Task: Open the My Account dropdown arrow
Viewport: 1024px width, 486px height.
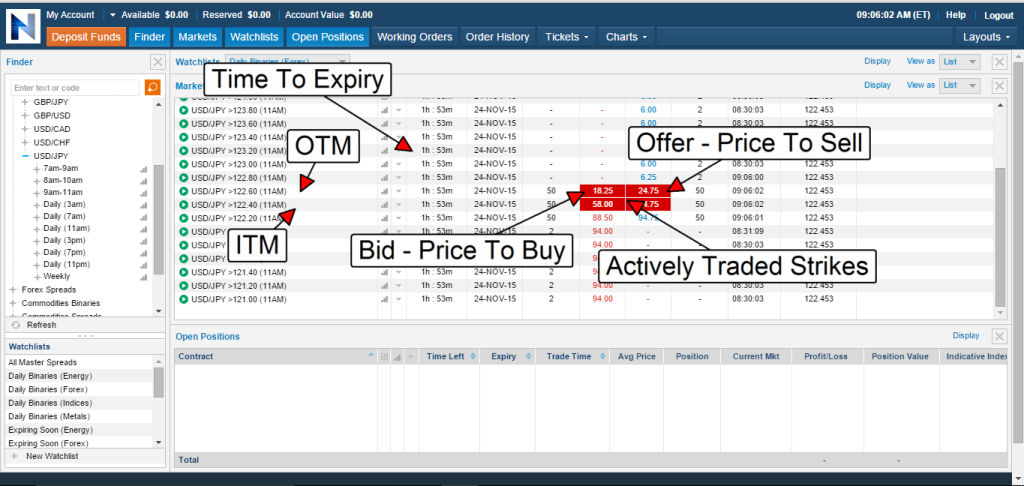Action: (x=113, y=14)
